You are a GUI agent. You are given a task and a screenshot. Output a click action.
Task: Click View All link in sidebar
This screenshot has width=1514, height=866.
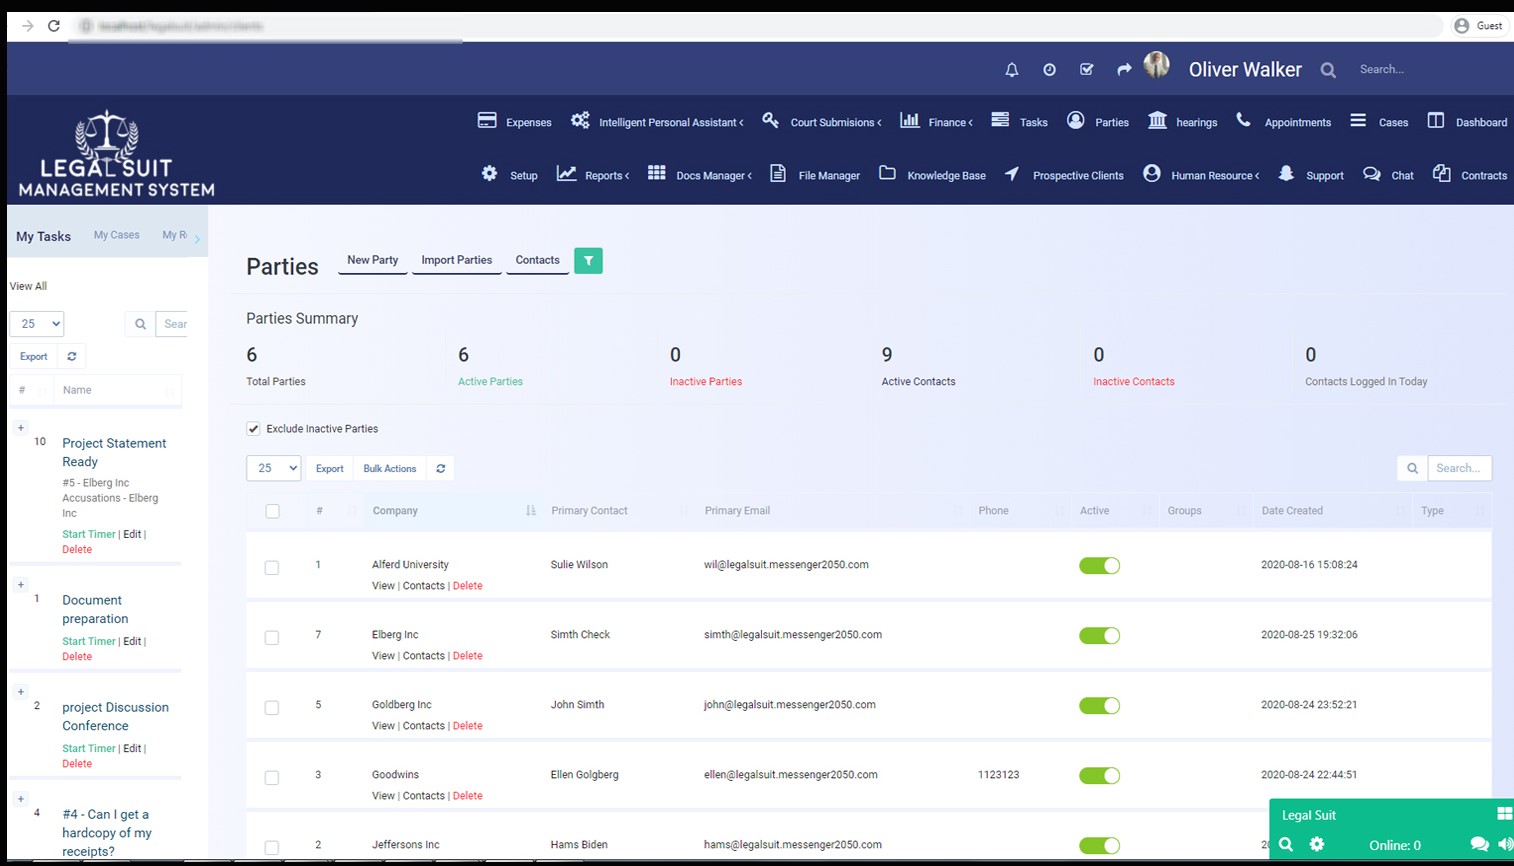coord(28,286)
